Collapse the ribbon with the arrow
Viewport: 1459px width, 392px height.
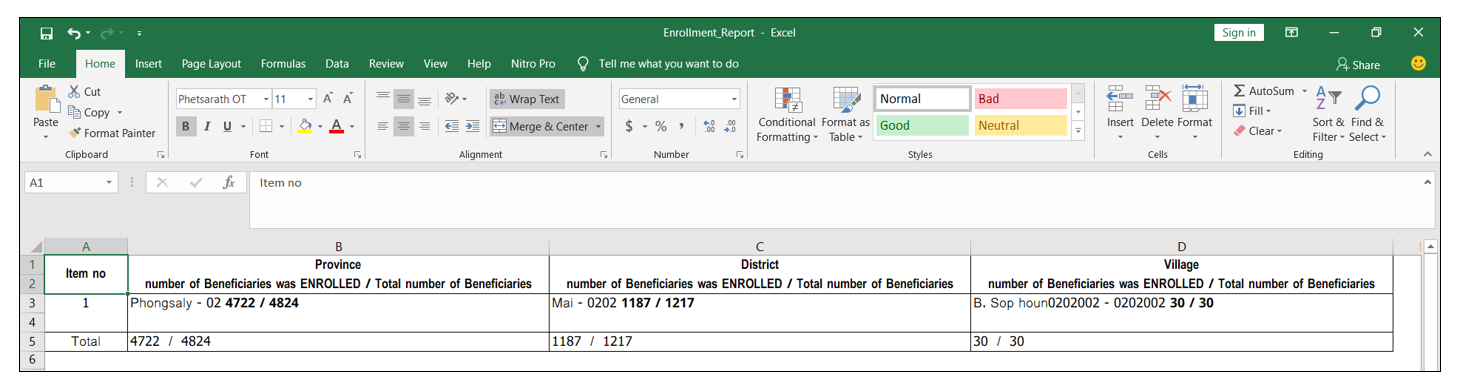tap(1427, 155)
